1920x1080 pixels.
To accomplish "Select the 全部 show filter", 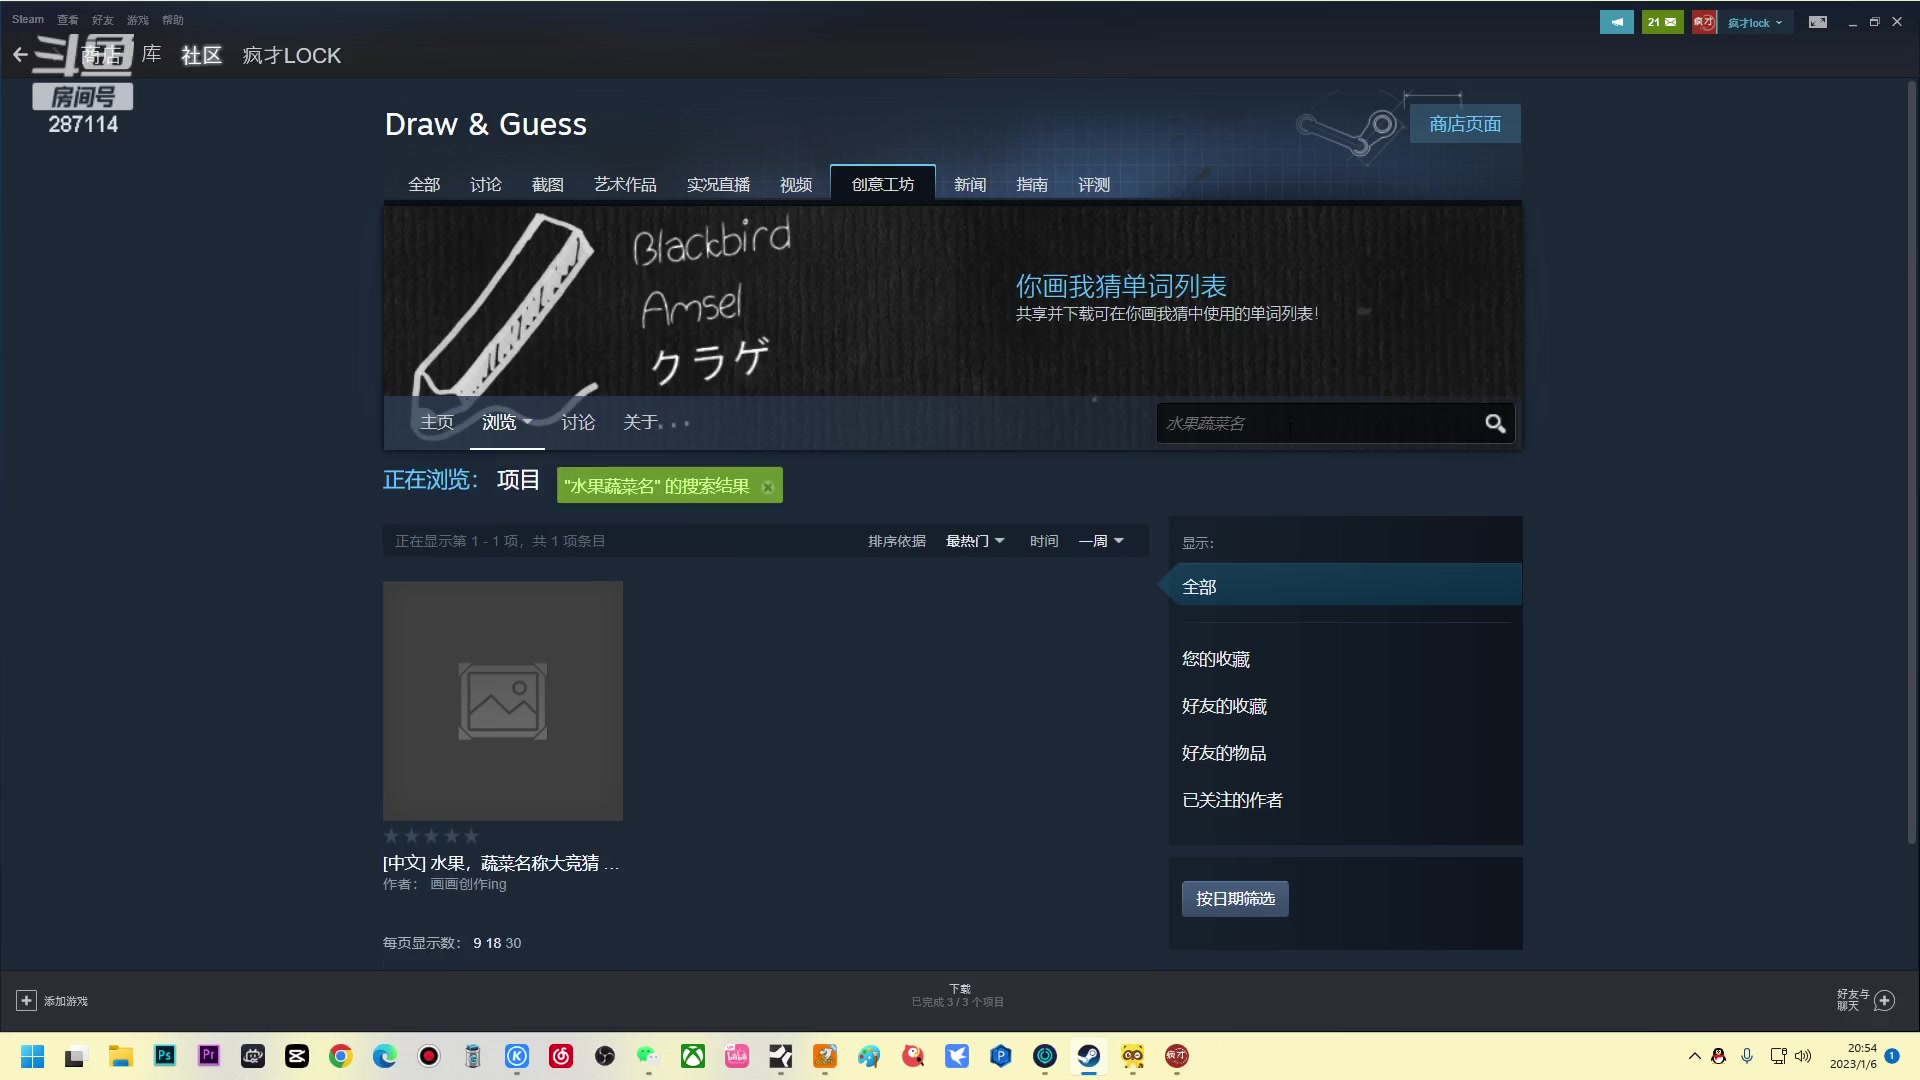I will point(1345,587).
